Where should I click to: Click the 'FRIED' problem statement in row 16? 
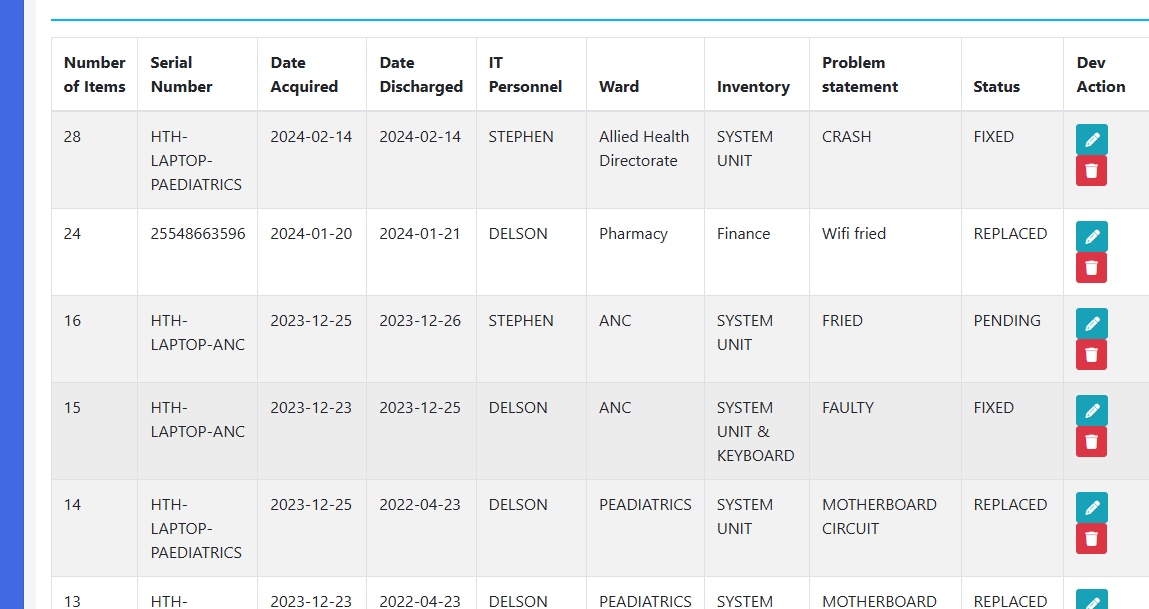click(x=842, y=320)
